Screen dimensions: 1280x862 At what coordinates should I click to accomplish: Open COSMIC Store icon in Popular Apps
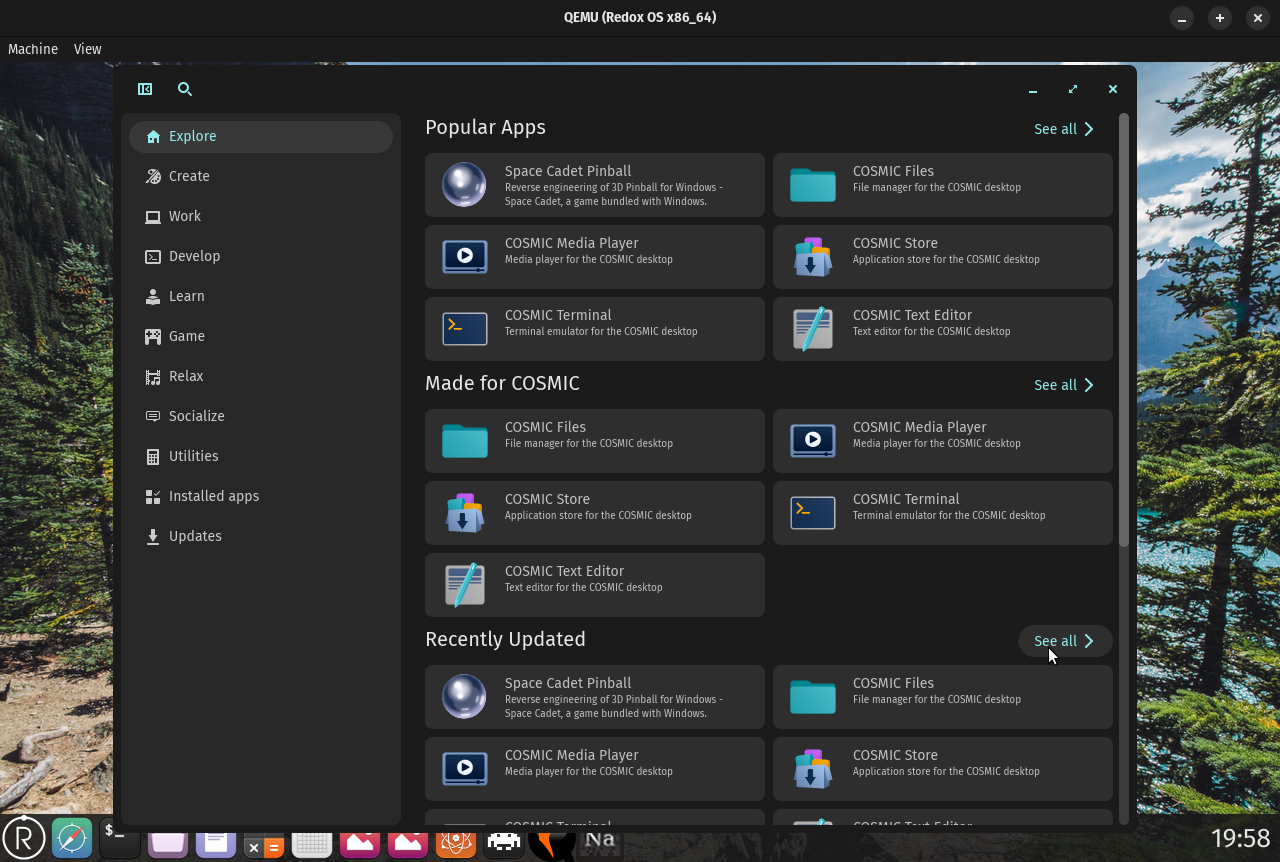(x=813, y=257)
